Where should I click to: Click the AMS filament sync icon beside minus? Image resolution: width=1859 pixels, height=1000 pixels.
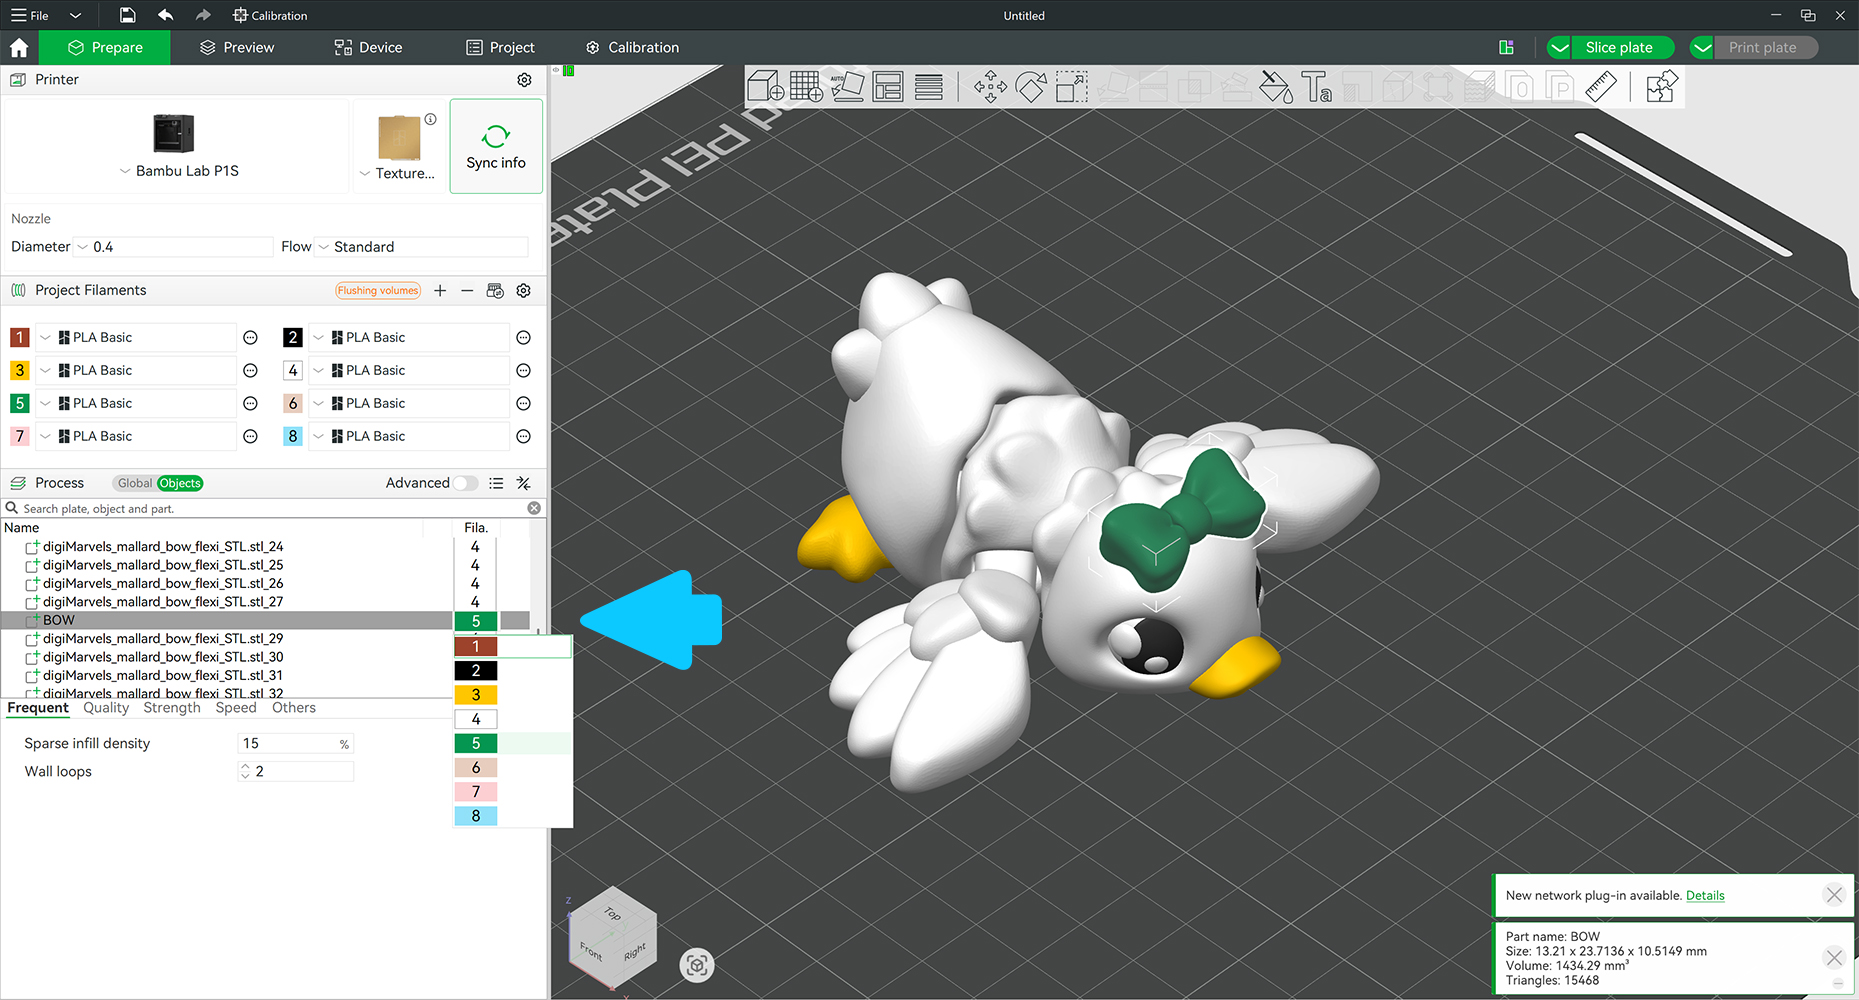click(495, 290)
